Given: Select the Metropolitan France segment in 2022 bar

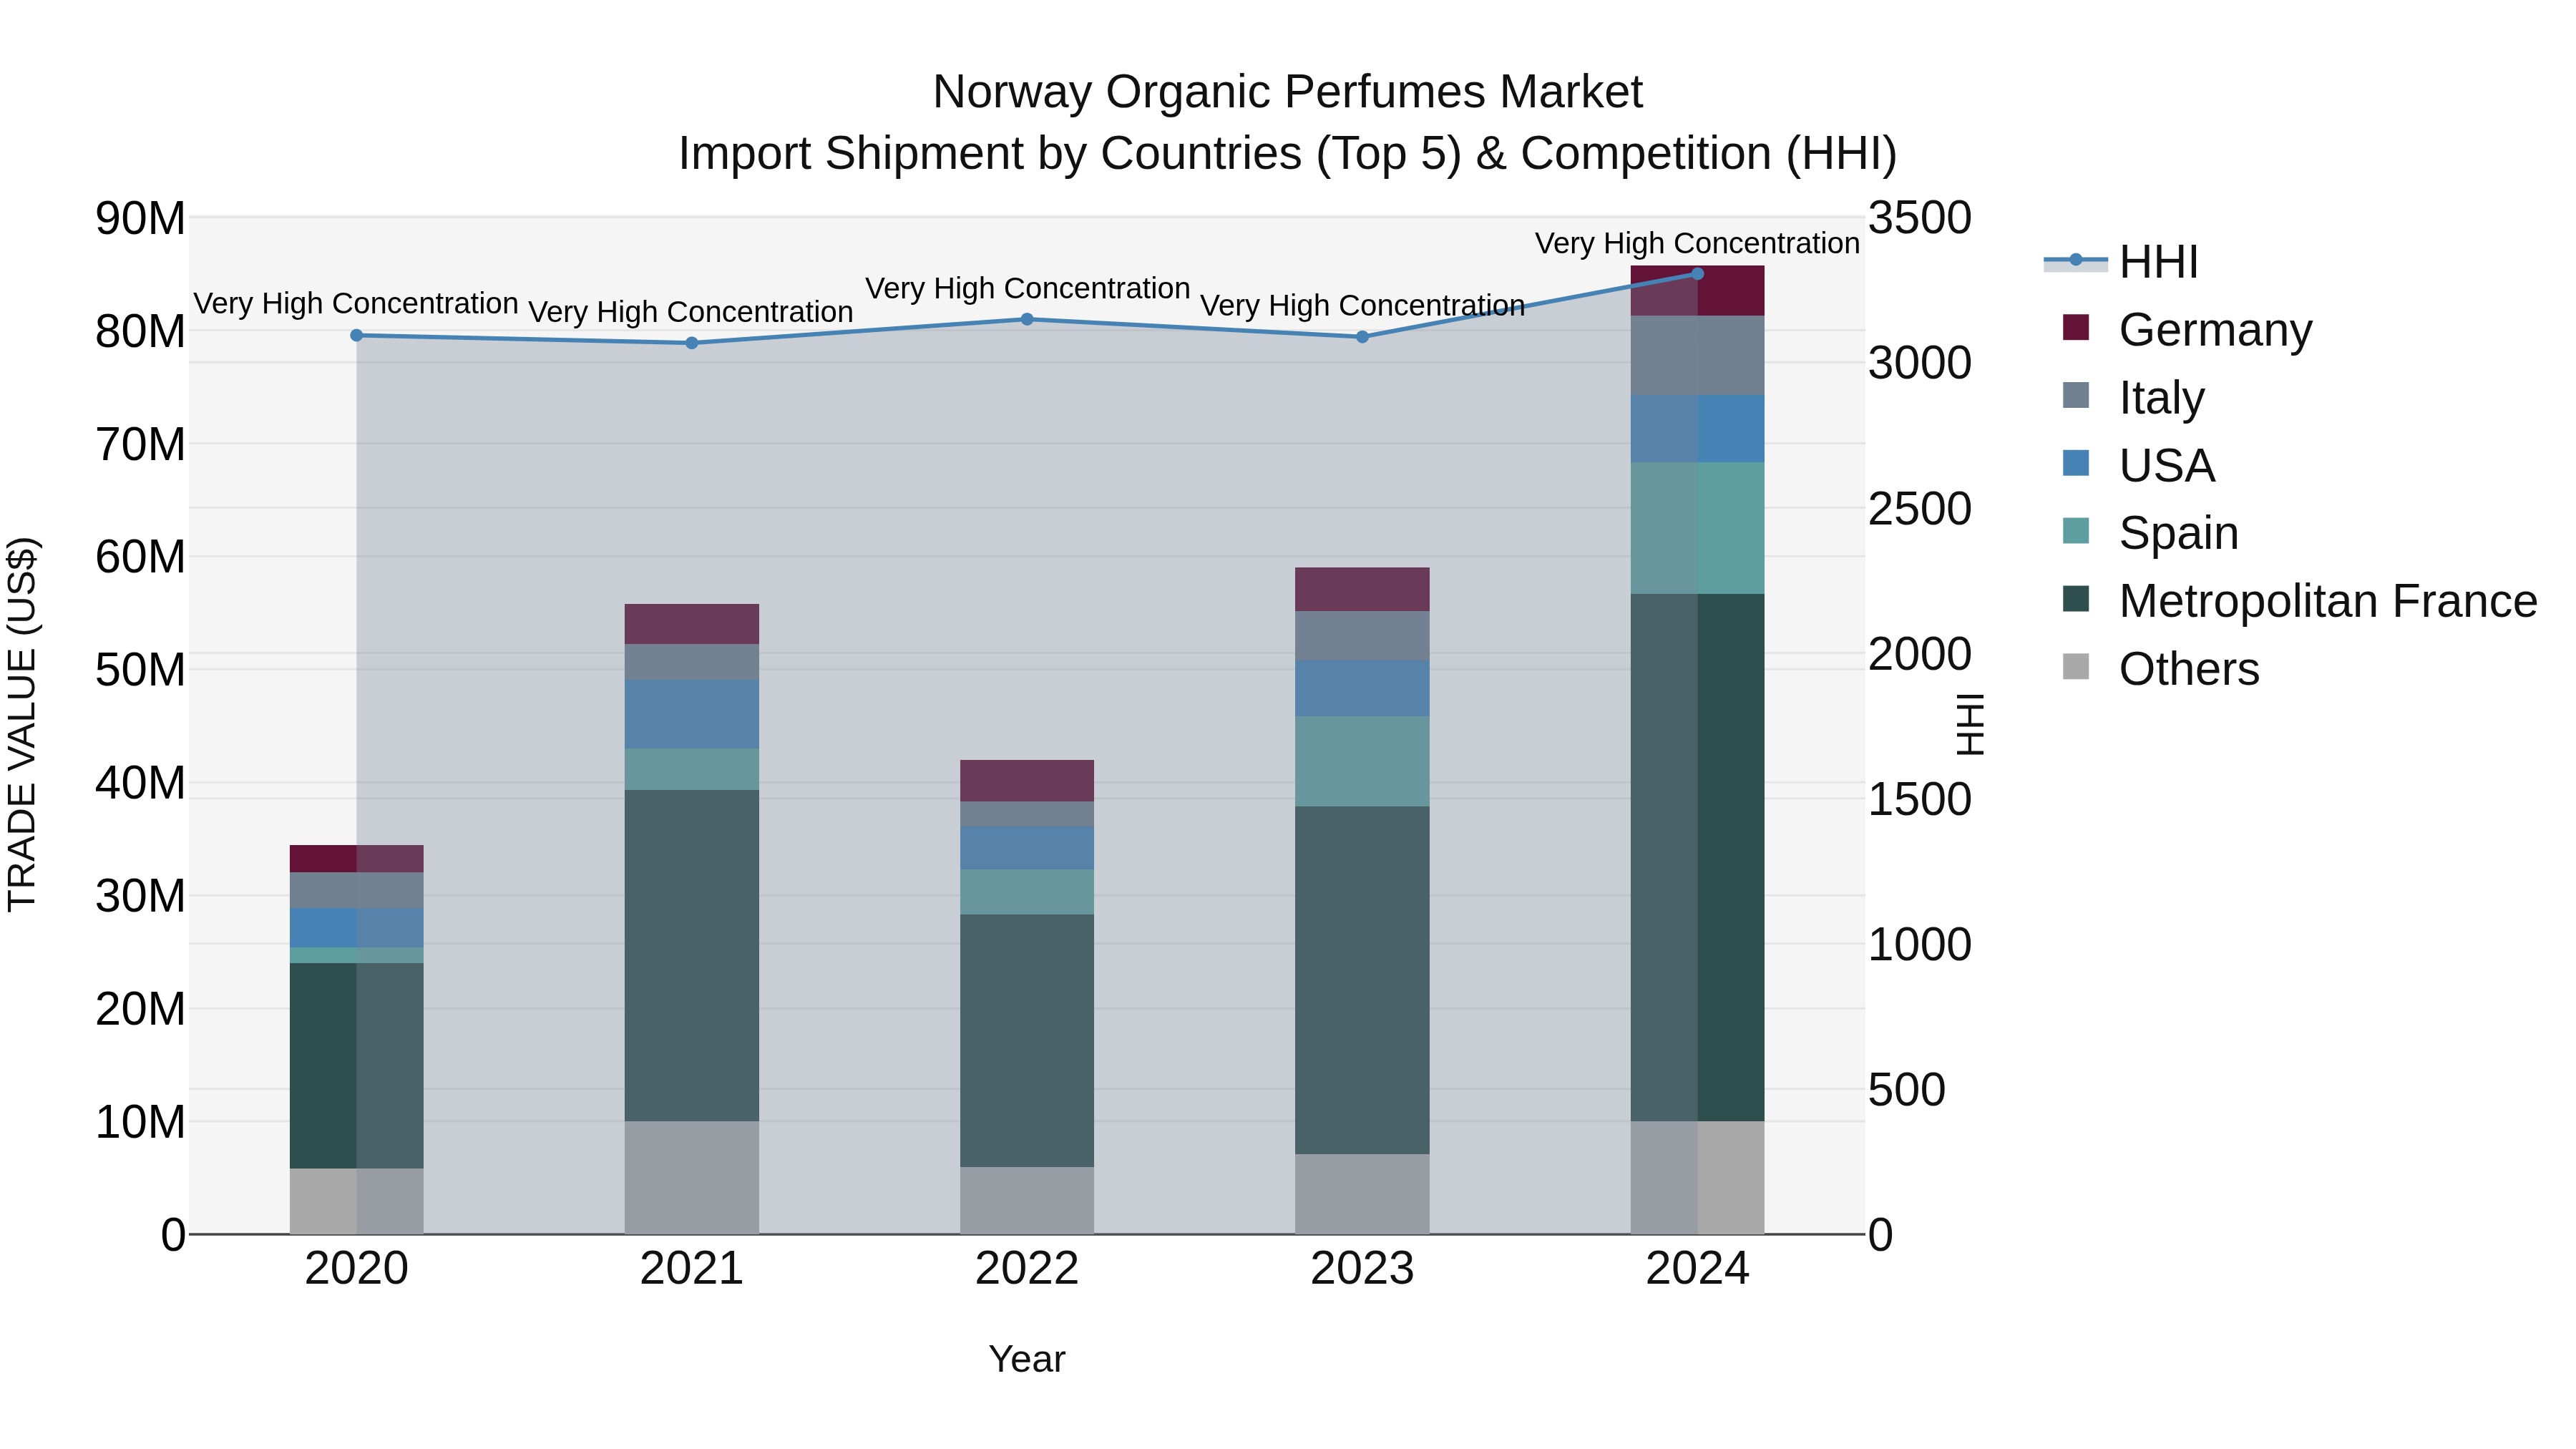Looking at the screenshot, I should point(1027,1041).
